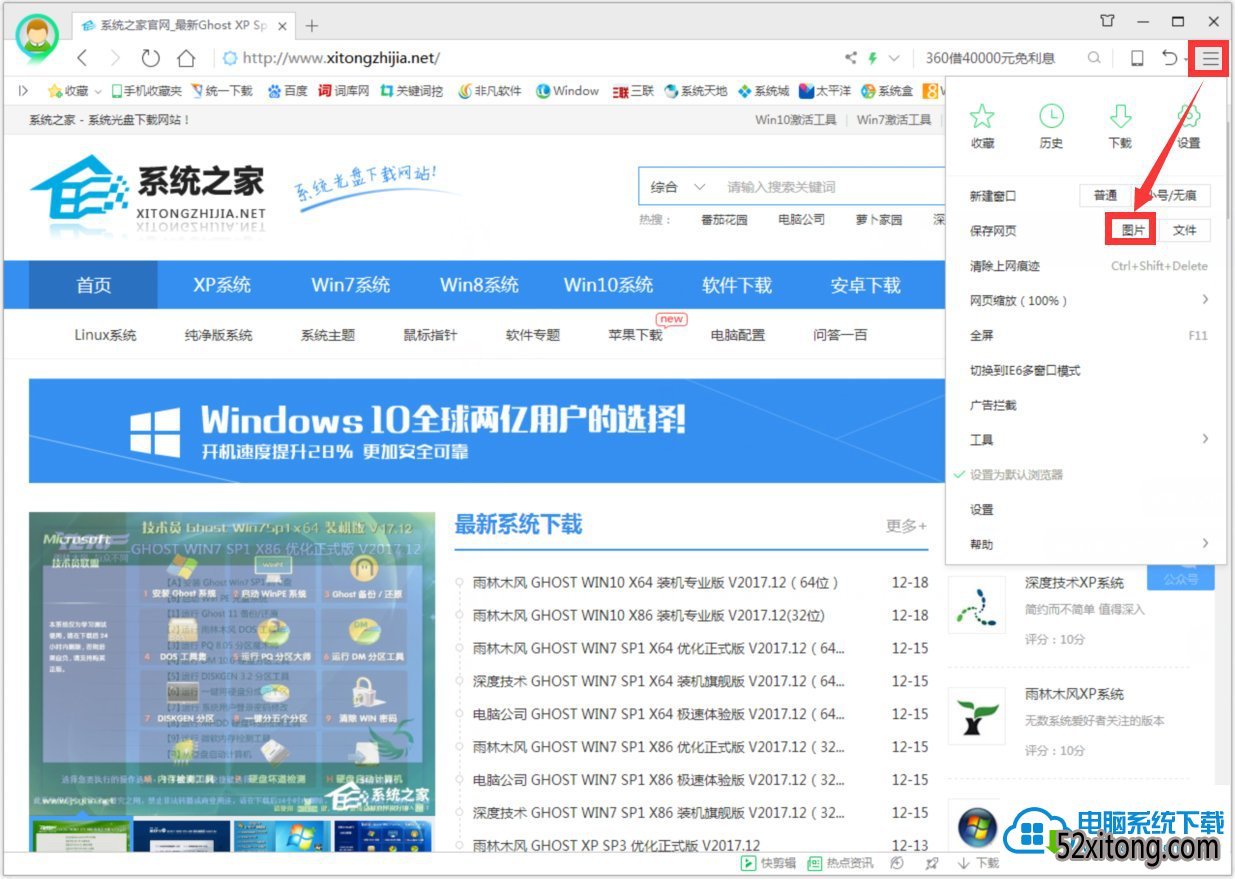Click the share icon in address bar

851,58
